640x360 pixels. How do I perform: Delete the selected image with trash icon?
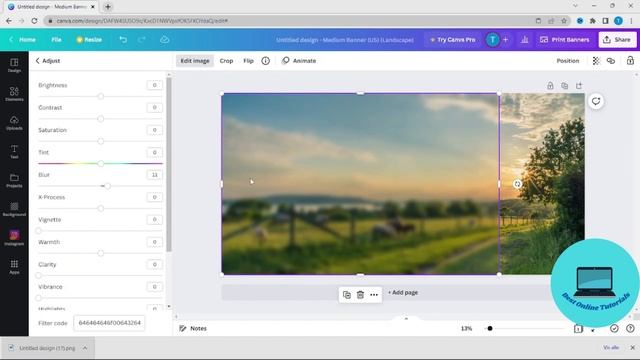point(360,295)
